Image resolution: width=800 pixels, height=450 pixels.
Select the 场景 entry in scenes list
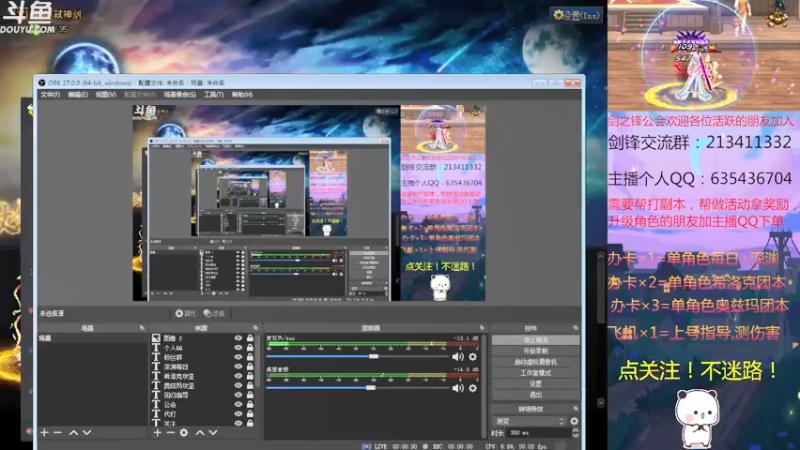click(x=92, y=338)
